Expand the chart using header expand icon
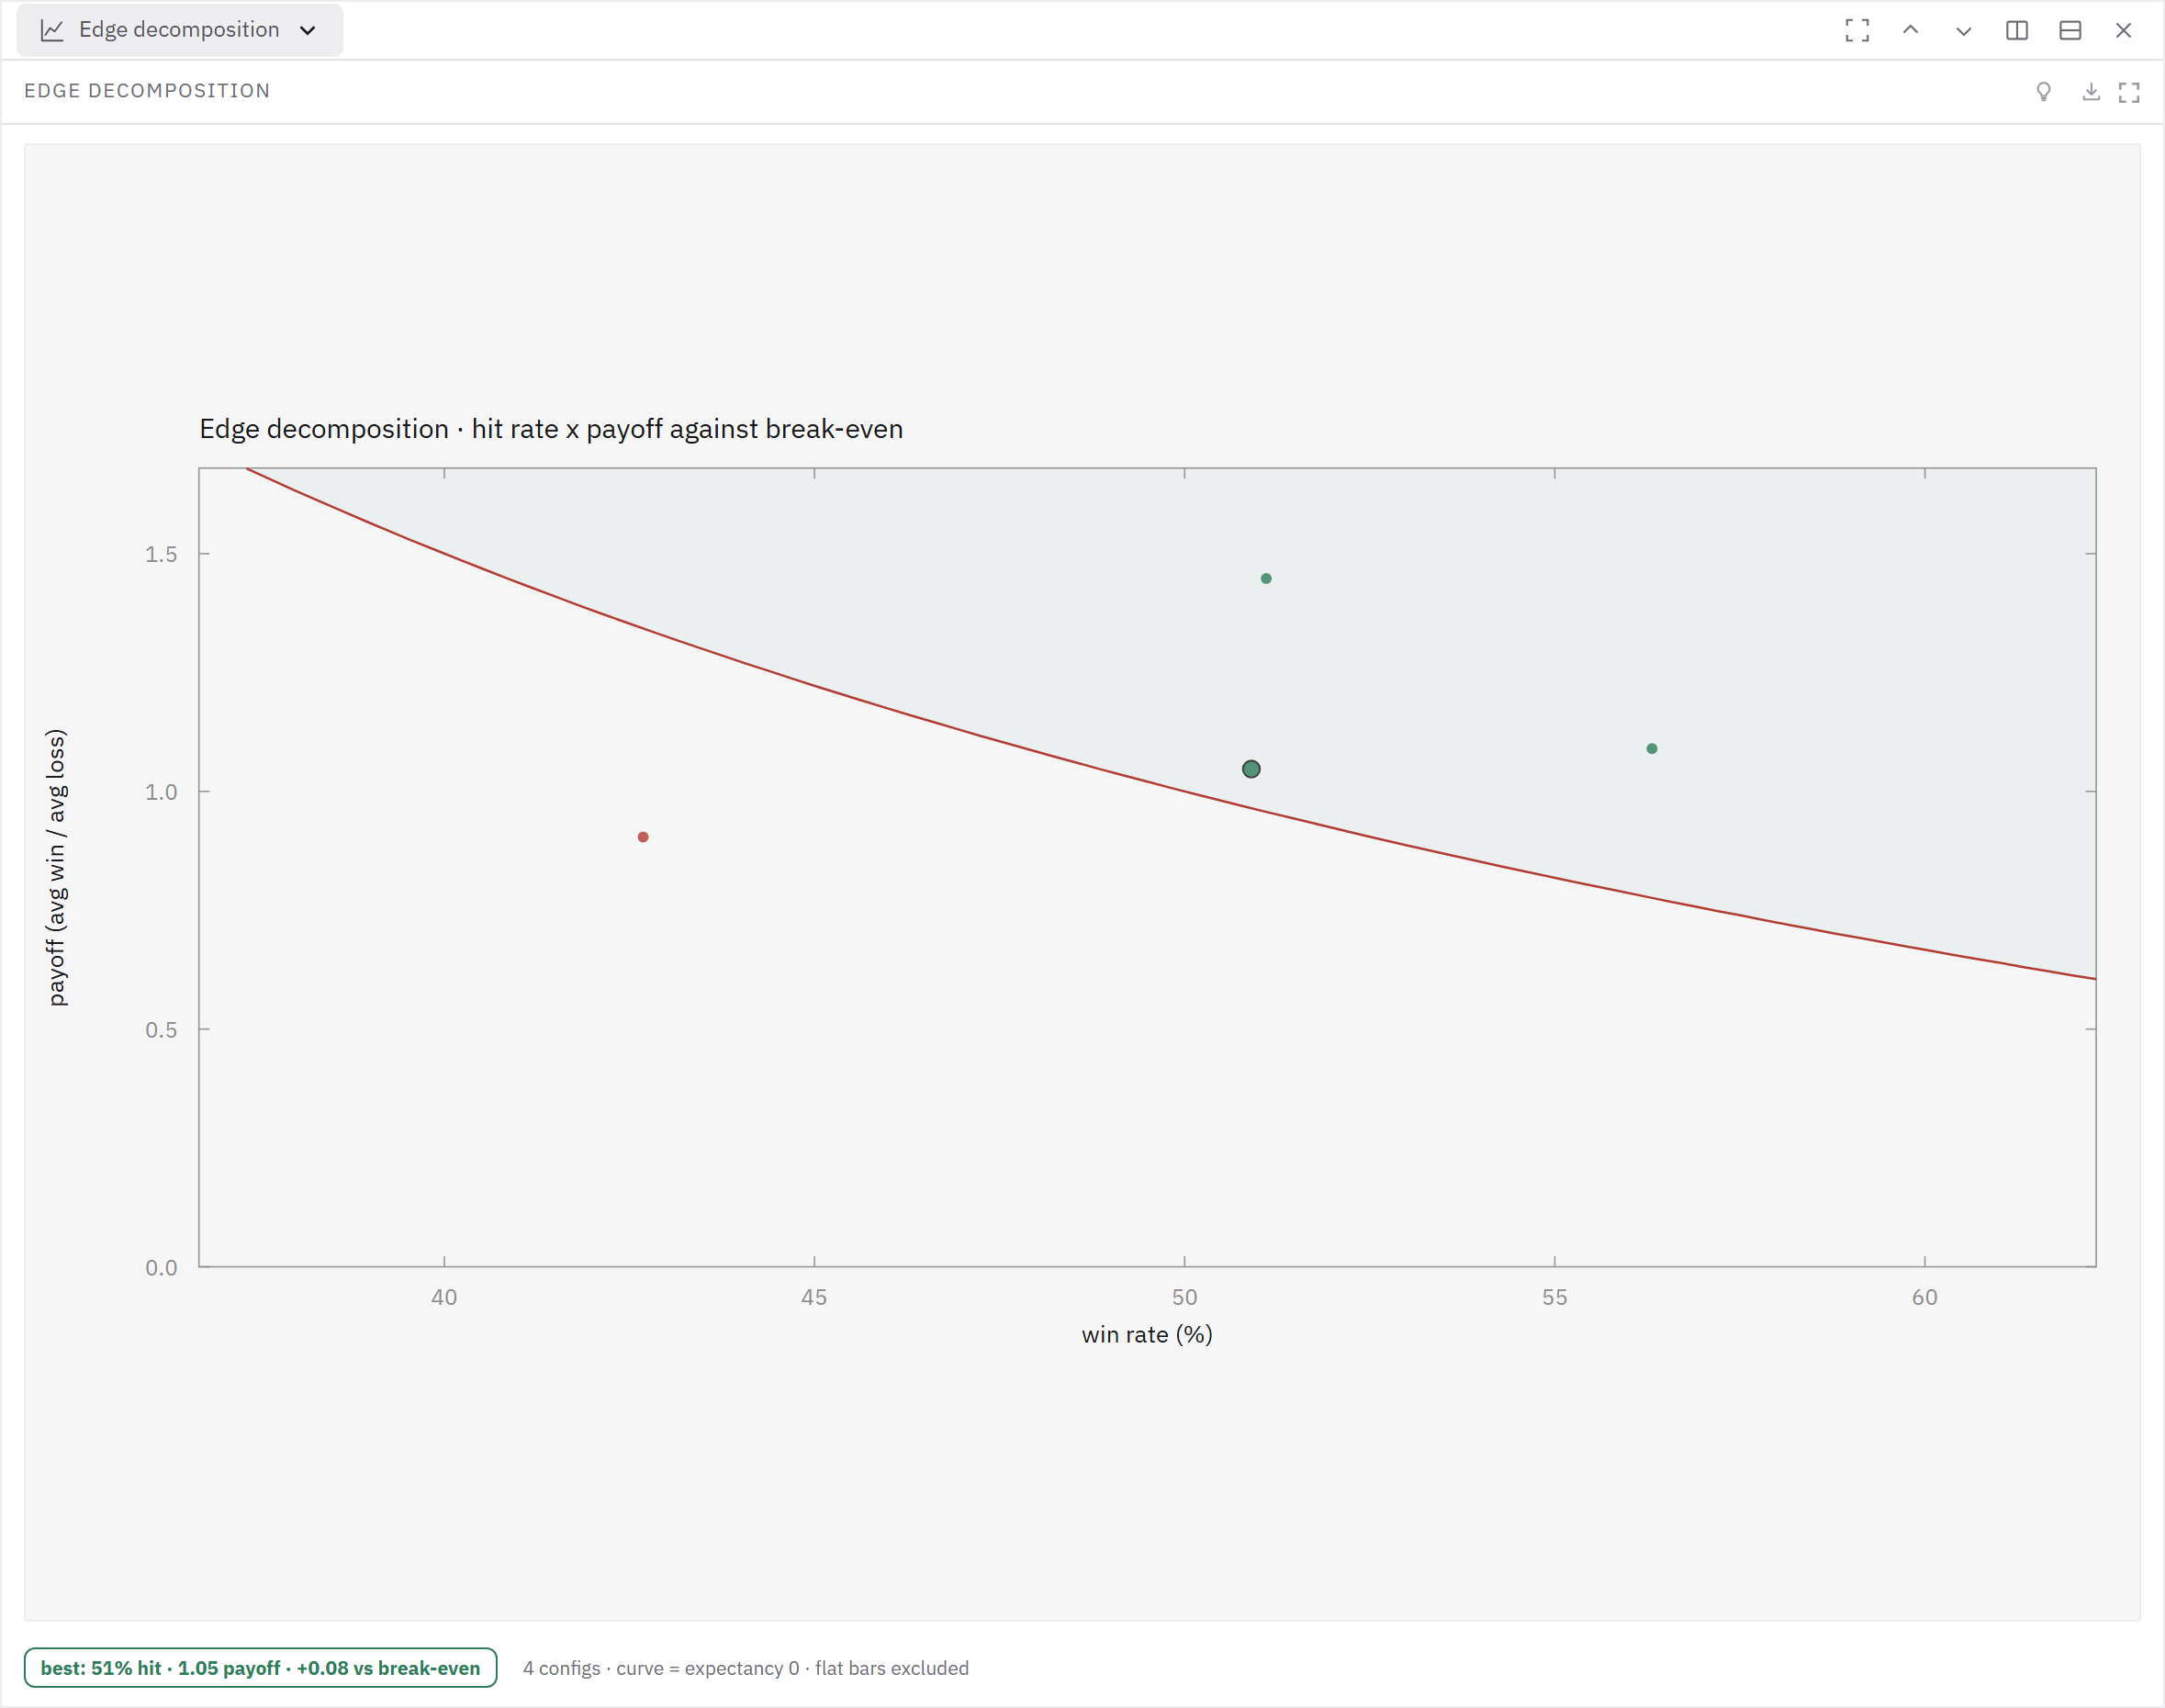2165x1708 pixels. (2129, 92)
